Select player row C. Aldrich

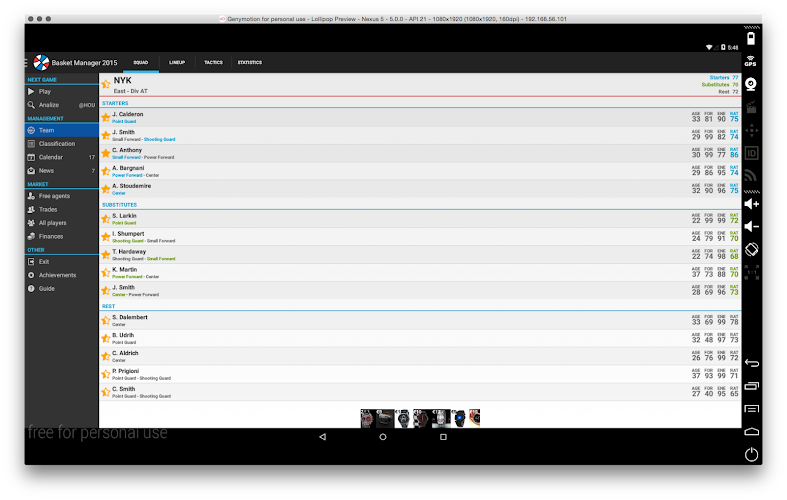click(420, 356)
